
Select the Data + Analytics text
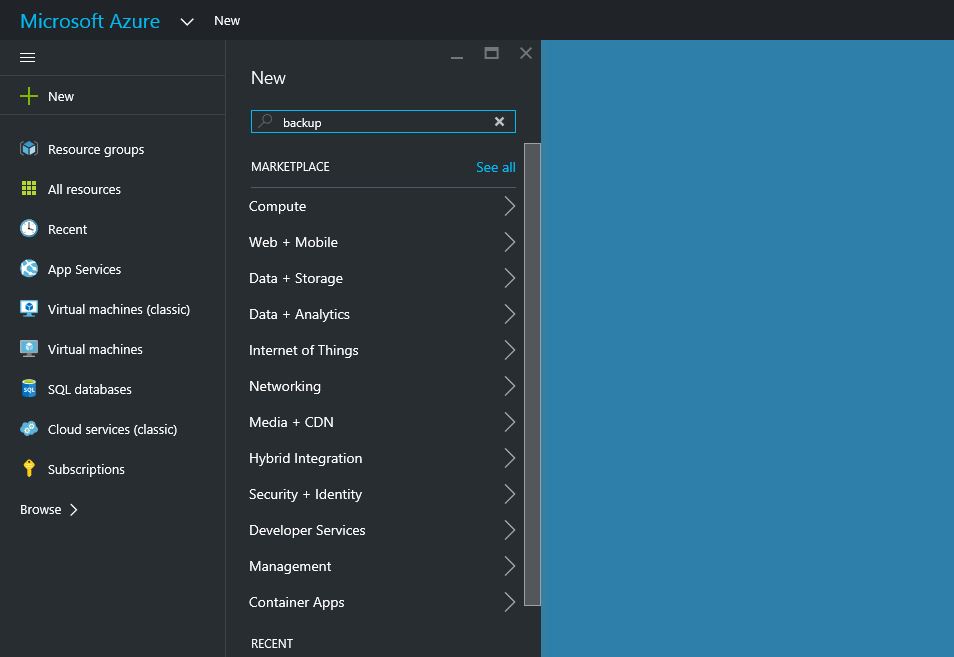tap(299, 314)
